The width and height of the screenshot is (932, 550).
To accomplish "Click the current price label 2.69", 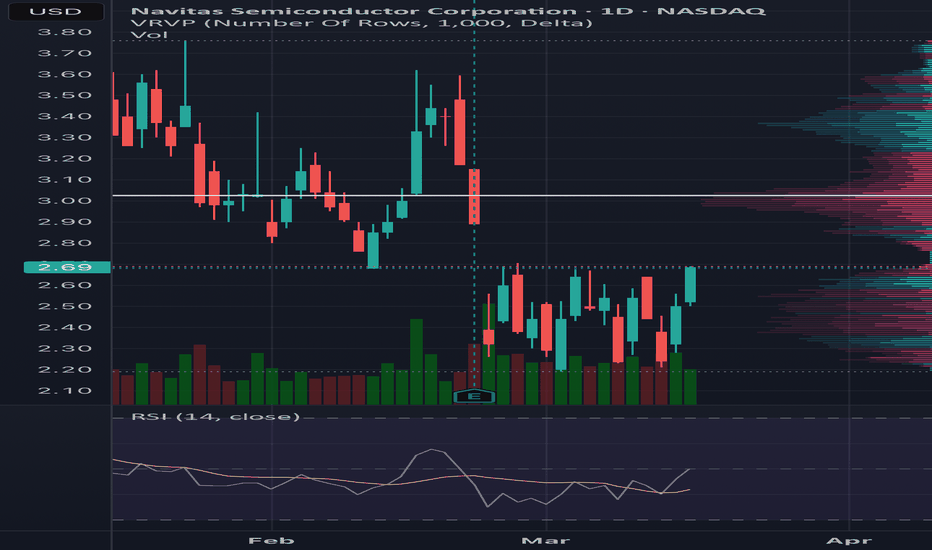I will point(67,267).
